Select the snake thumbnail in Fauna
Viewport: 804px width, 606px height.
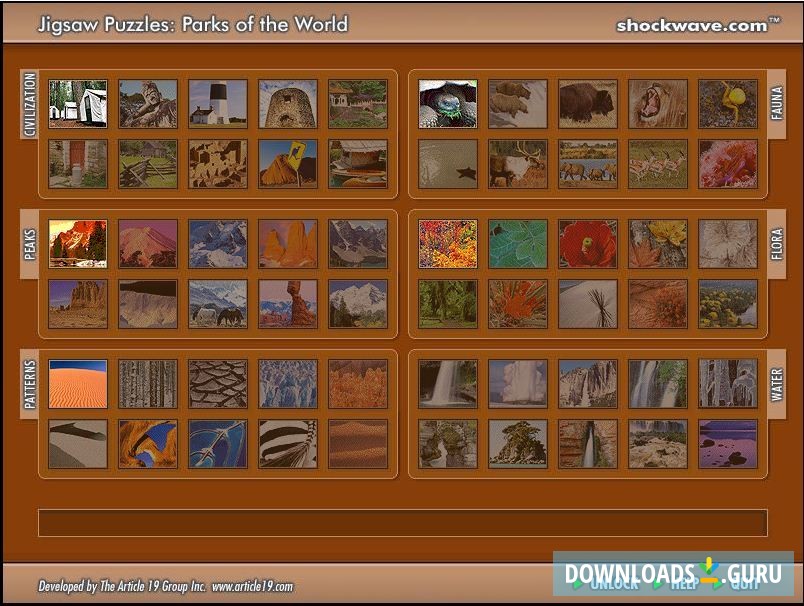pyautogui.click(x=445, y=101)
